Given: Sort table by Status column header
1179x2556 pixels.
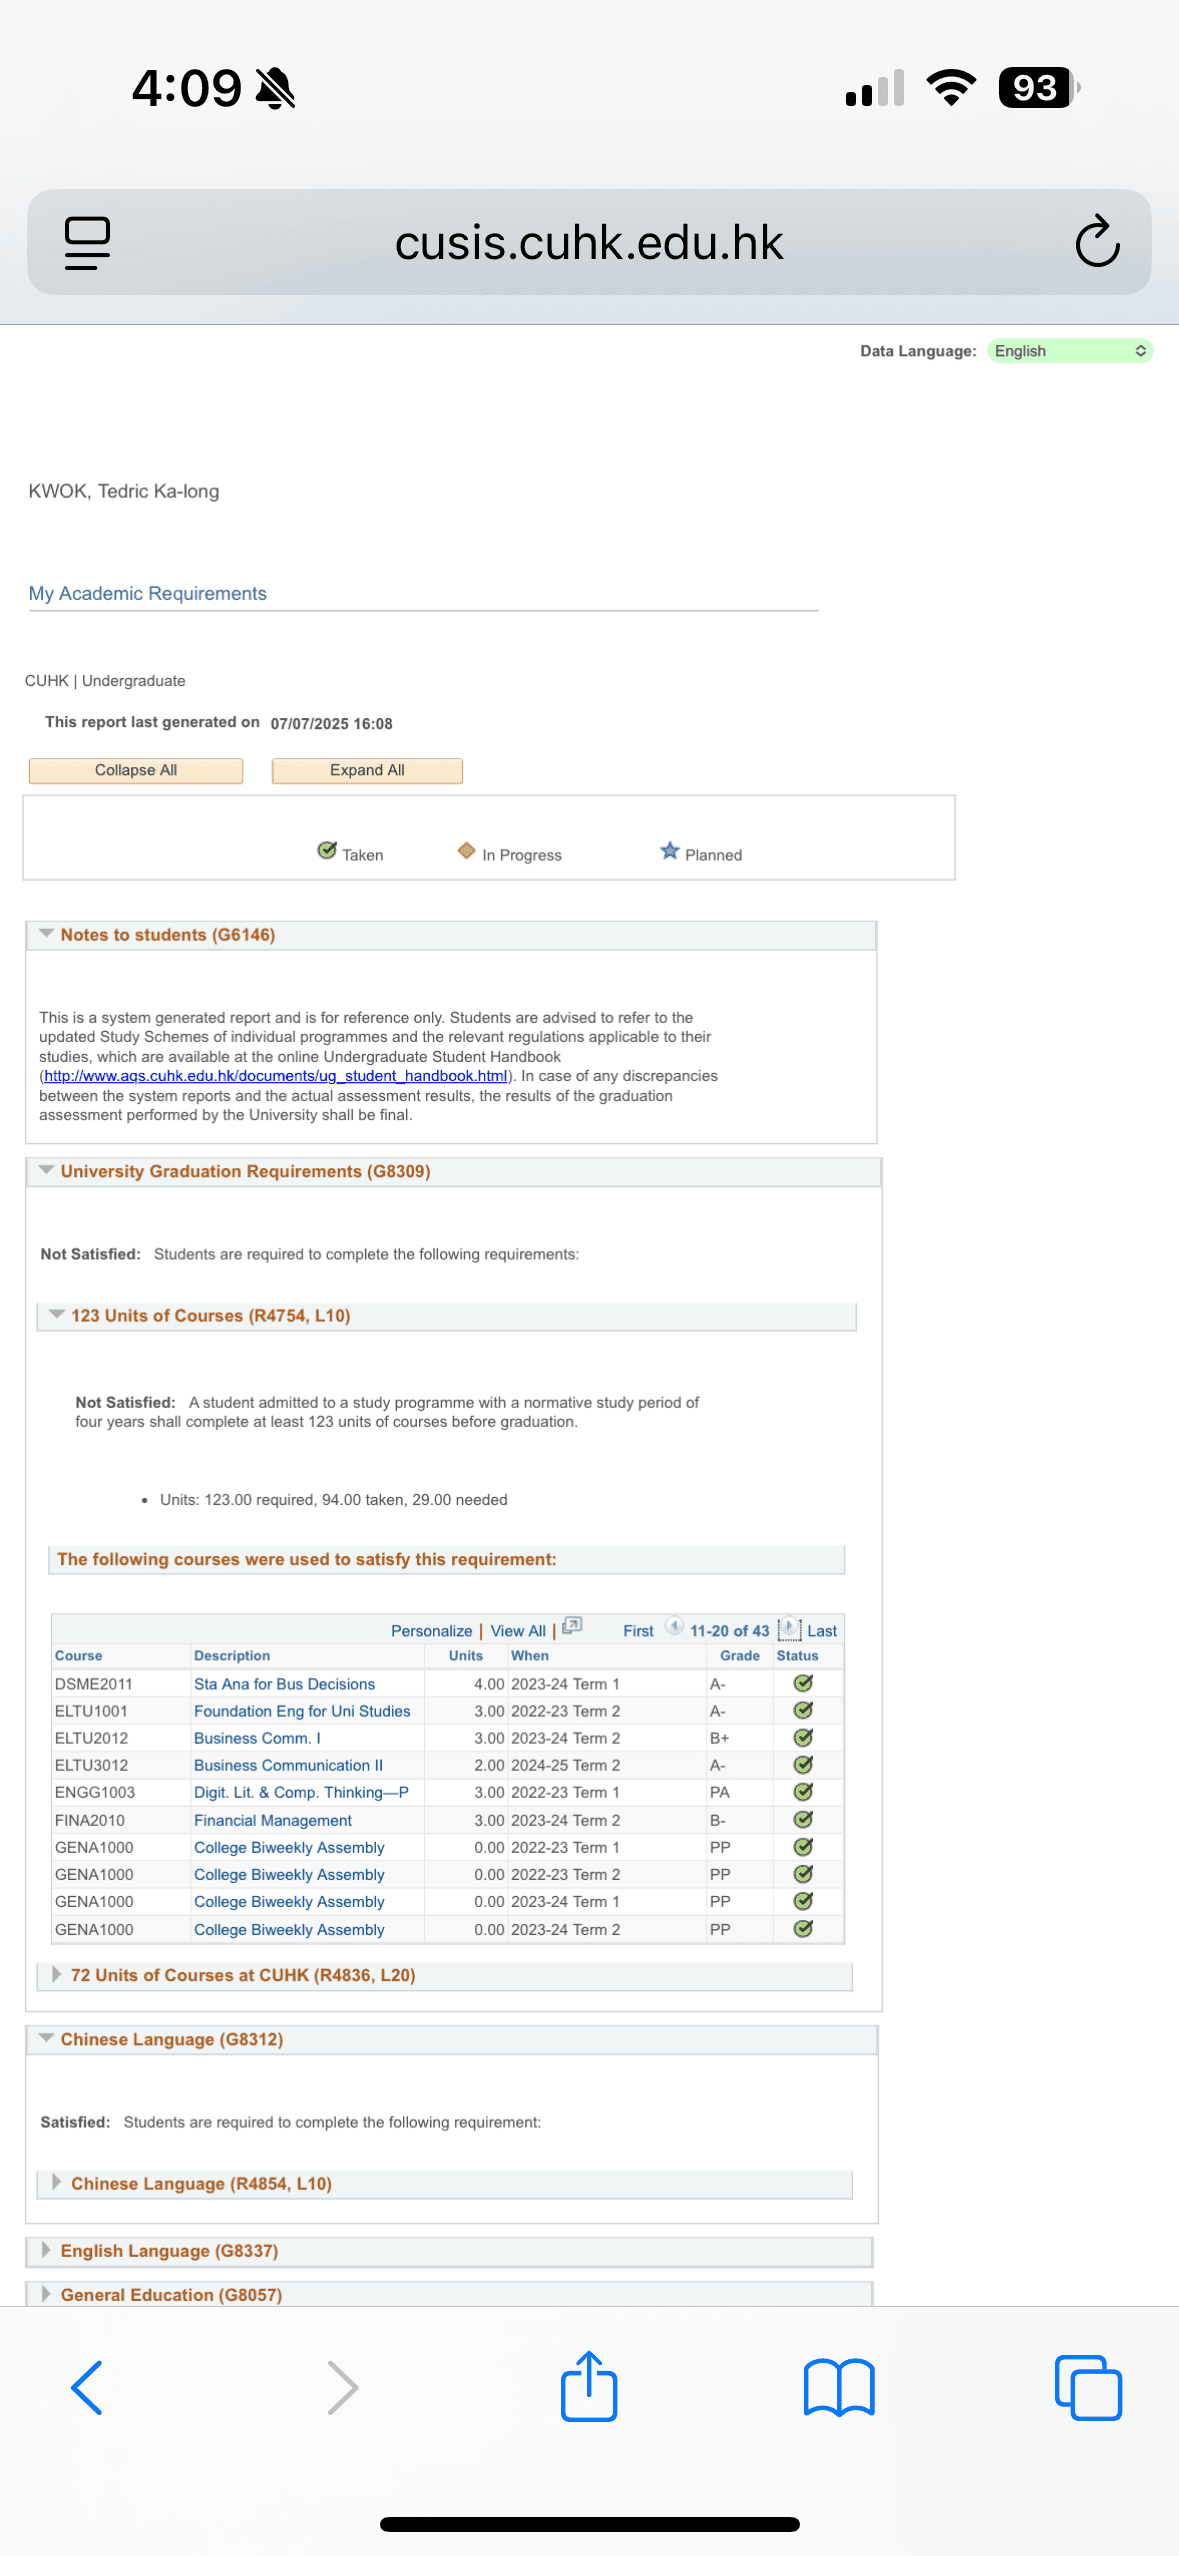Looking at the screenshot, I should tap(797, 1656).
